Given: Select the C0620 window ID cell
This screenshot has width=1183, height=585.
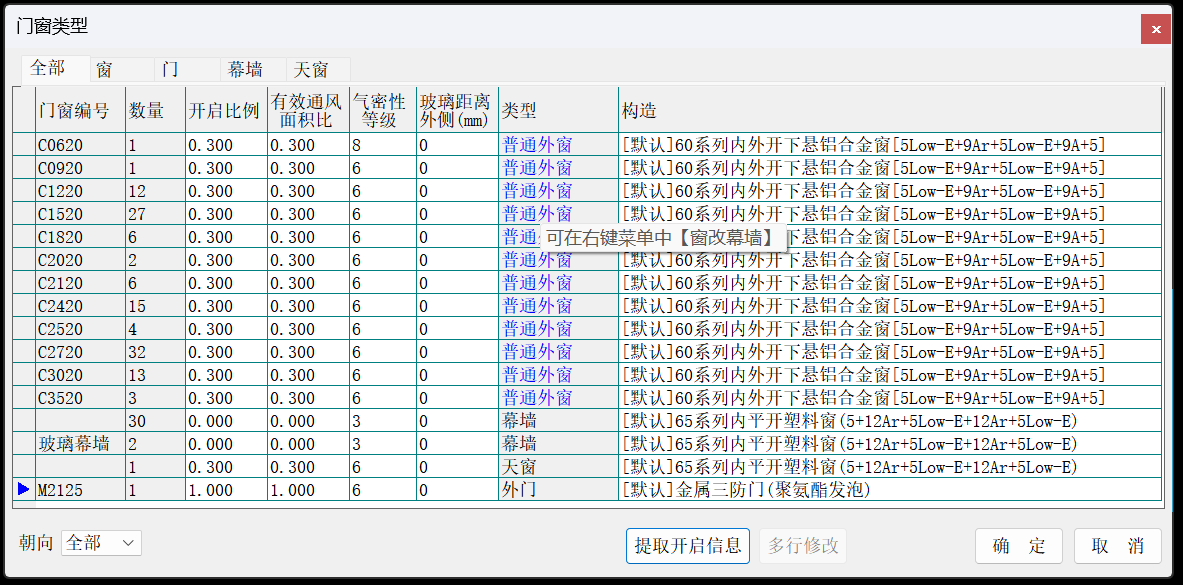Looking at the screenshot, I should coord(80,145).
